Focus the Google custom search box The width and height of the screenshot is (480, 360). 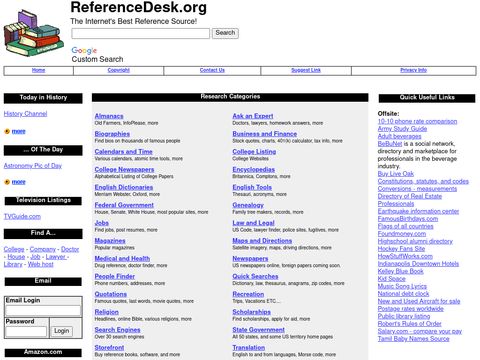140,33
